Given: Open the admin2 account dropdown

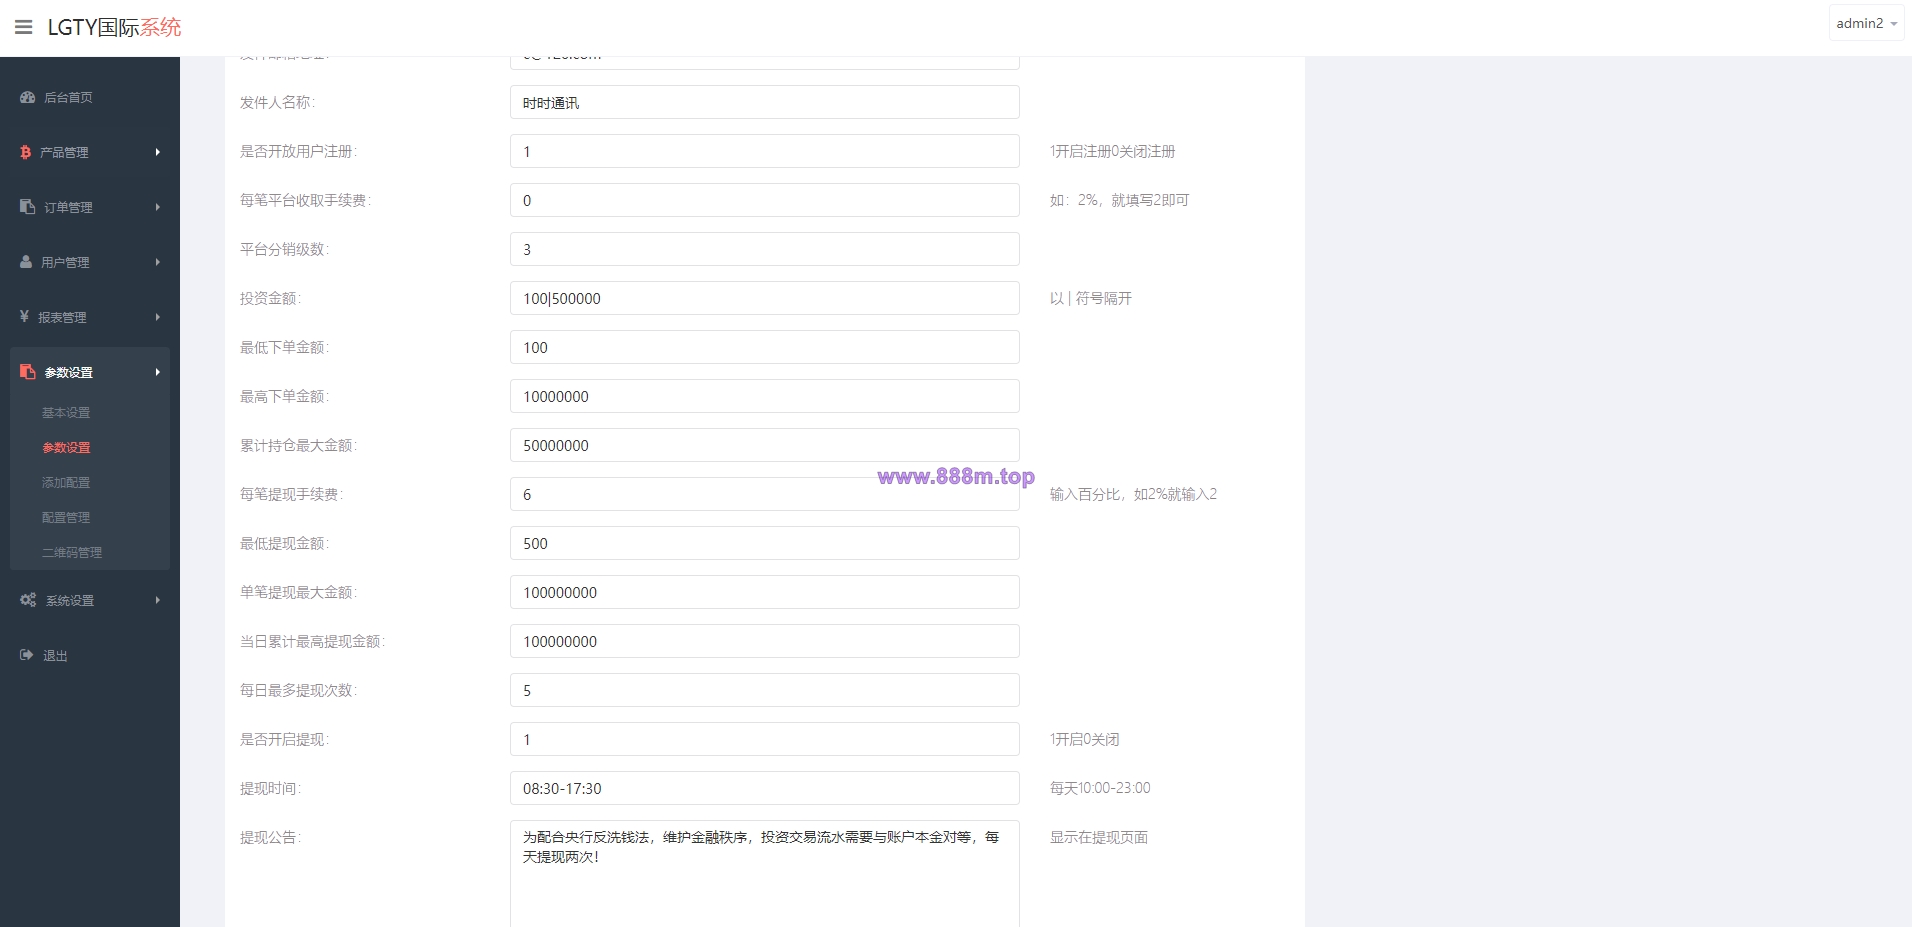Looking at the screenshot, I should pos(1866,23).
